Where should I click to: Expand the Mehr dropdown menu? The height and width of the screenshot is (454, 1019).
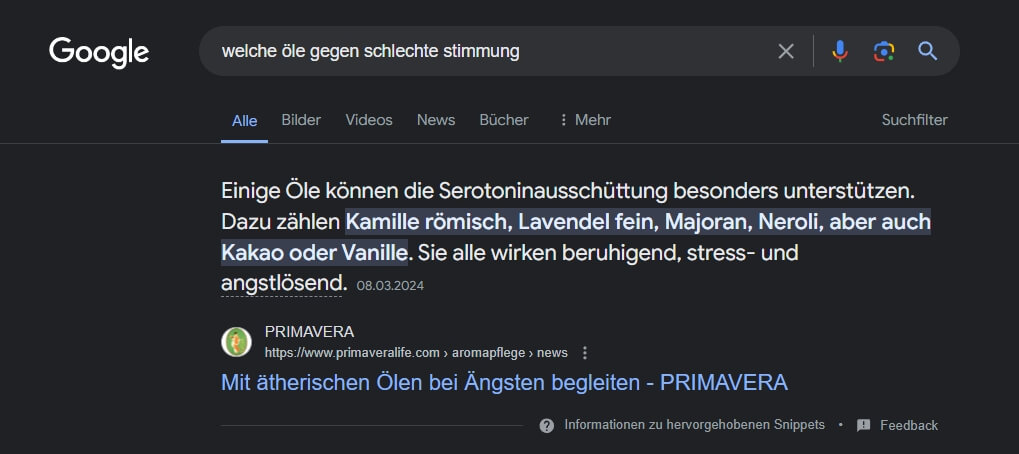(x=584, y=120)
